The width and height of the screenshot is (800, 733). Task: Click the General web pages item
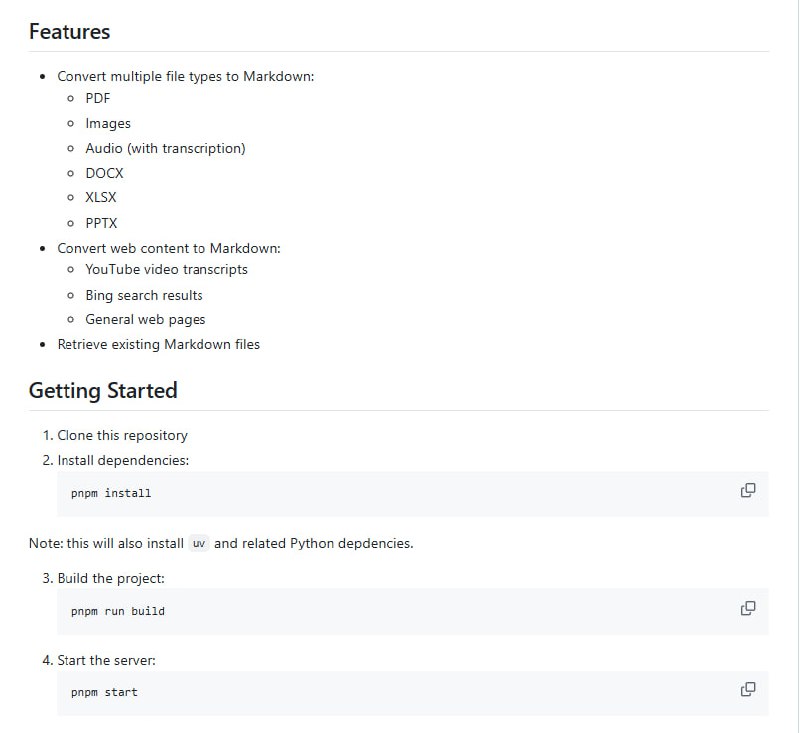pos(145,319)
